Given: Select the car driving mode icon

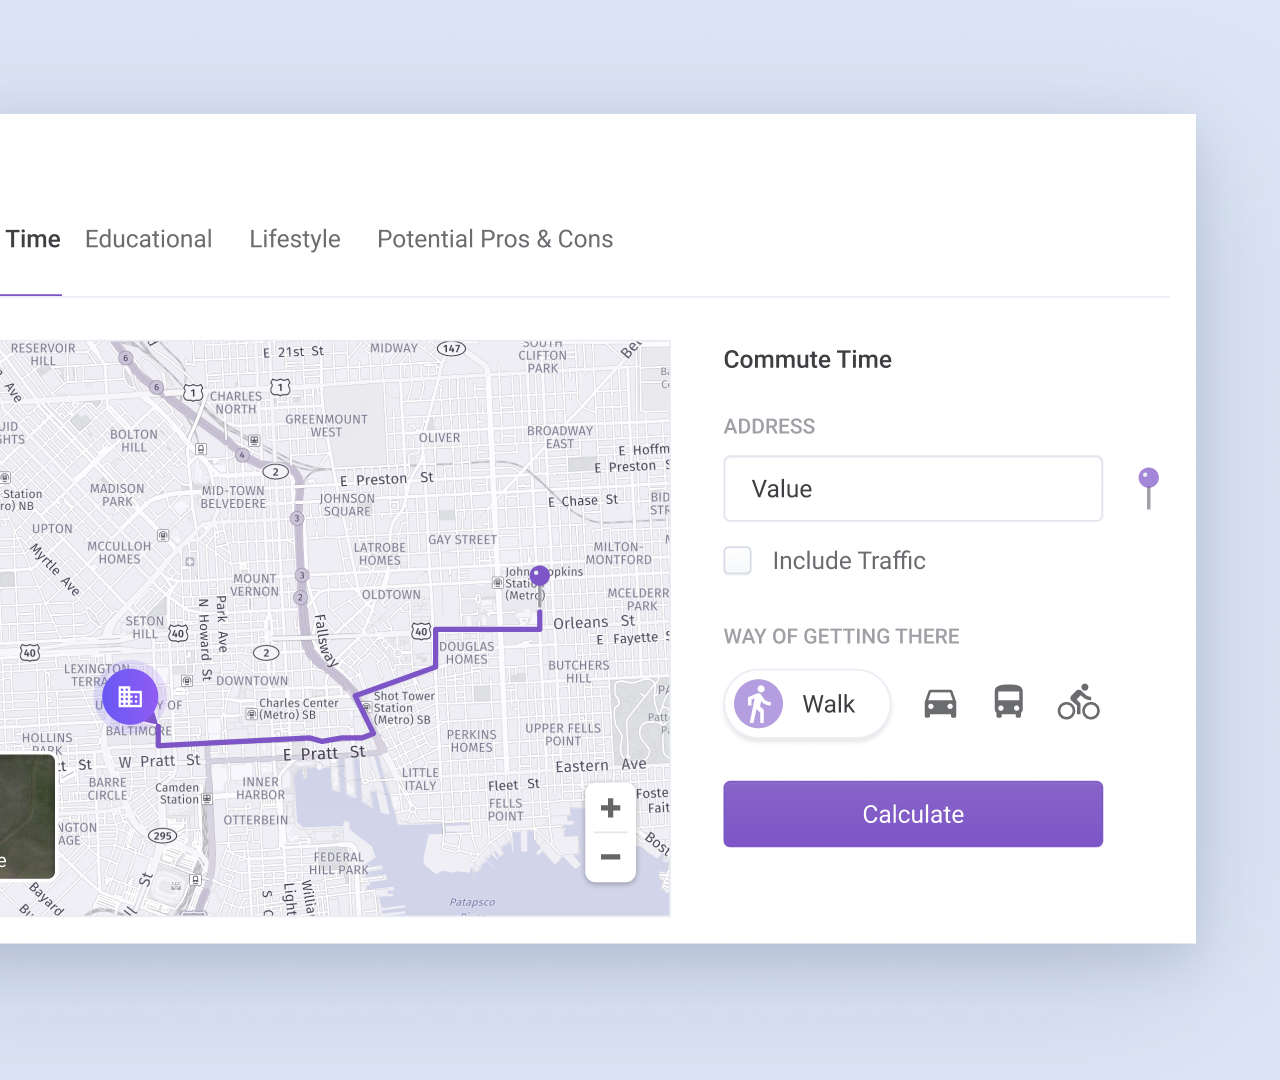Looking at the screenshot, I should 940,704.
